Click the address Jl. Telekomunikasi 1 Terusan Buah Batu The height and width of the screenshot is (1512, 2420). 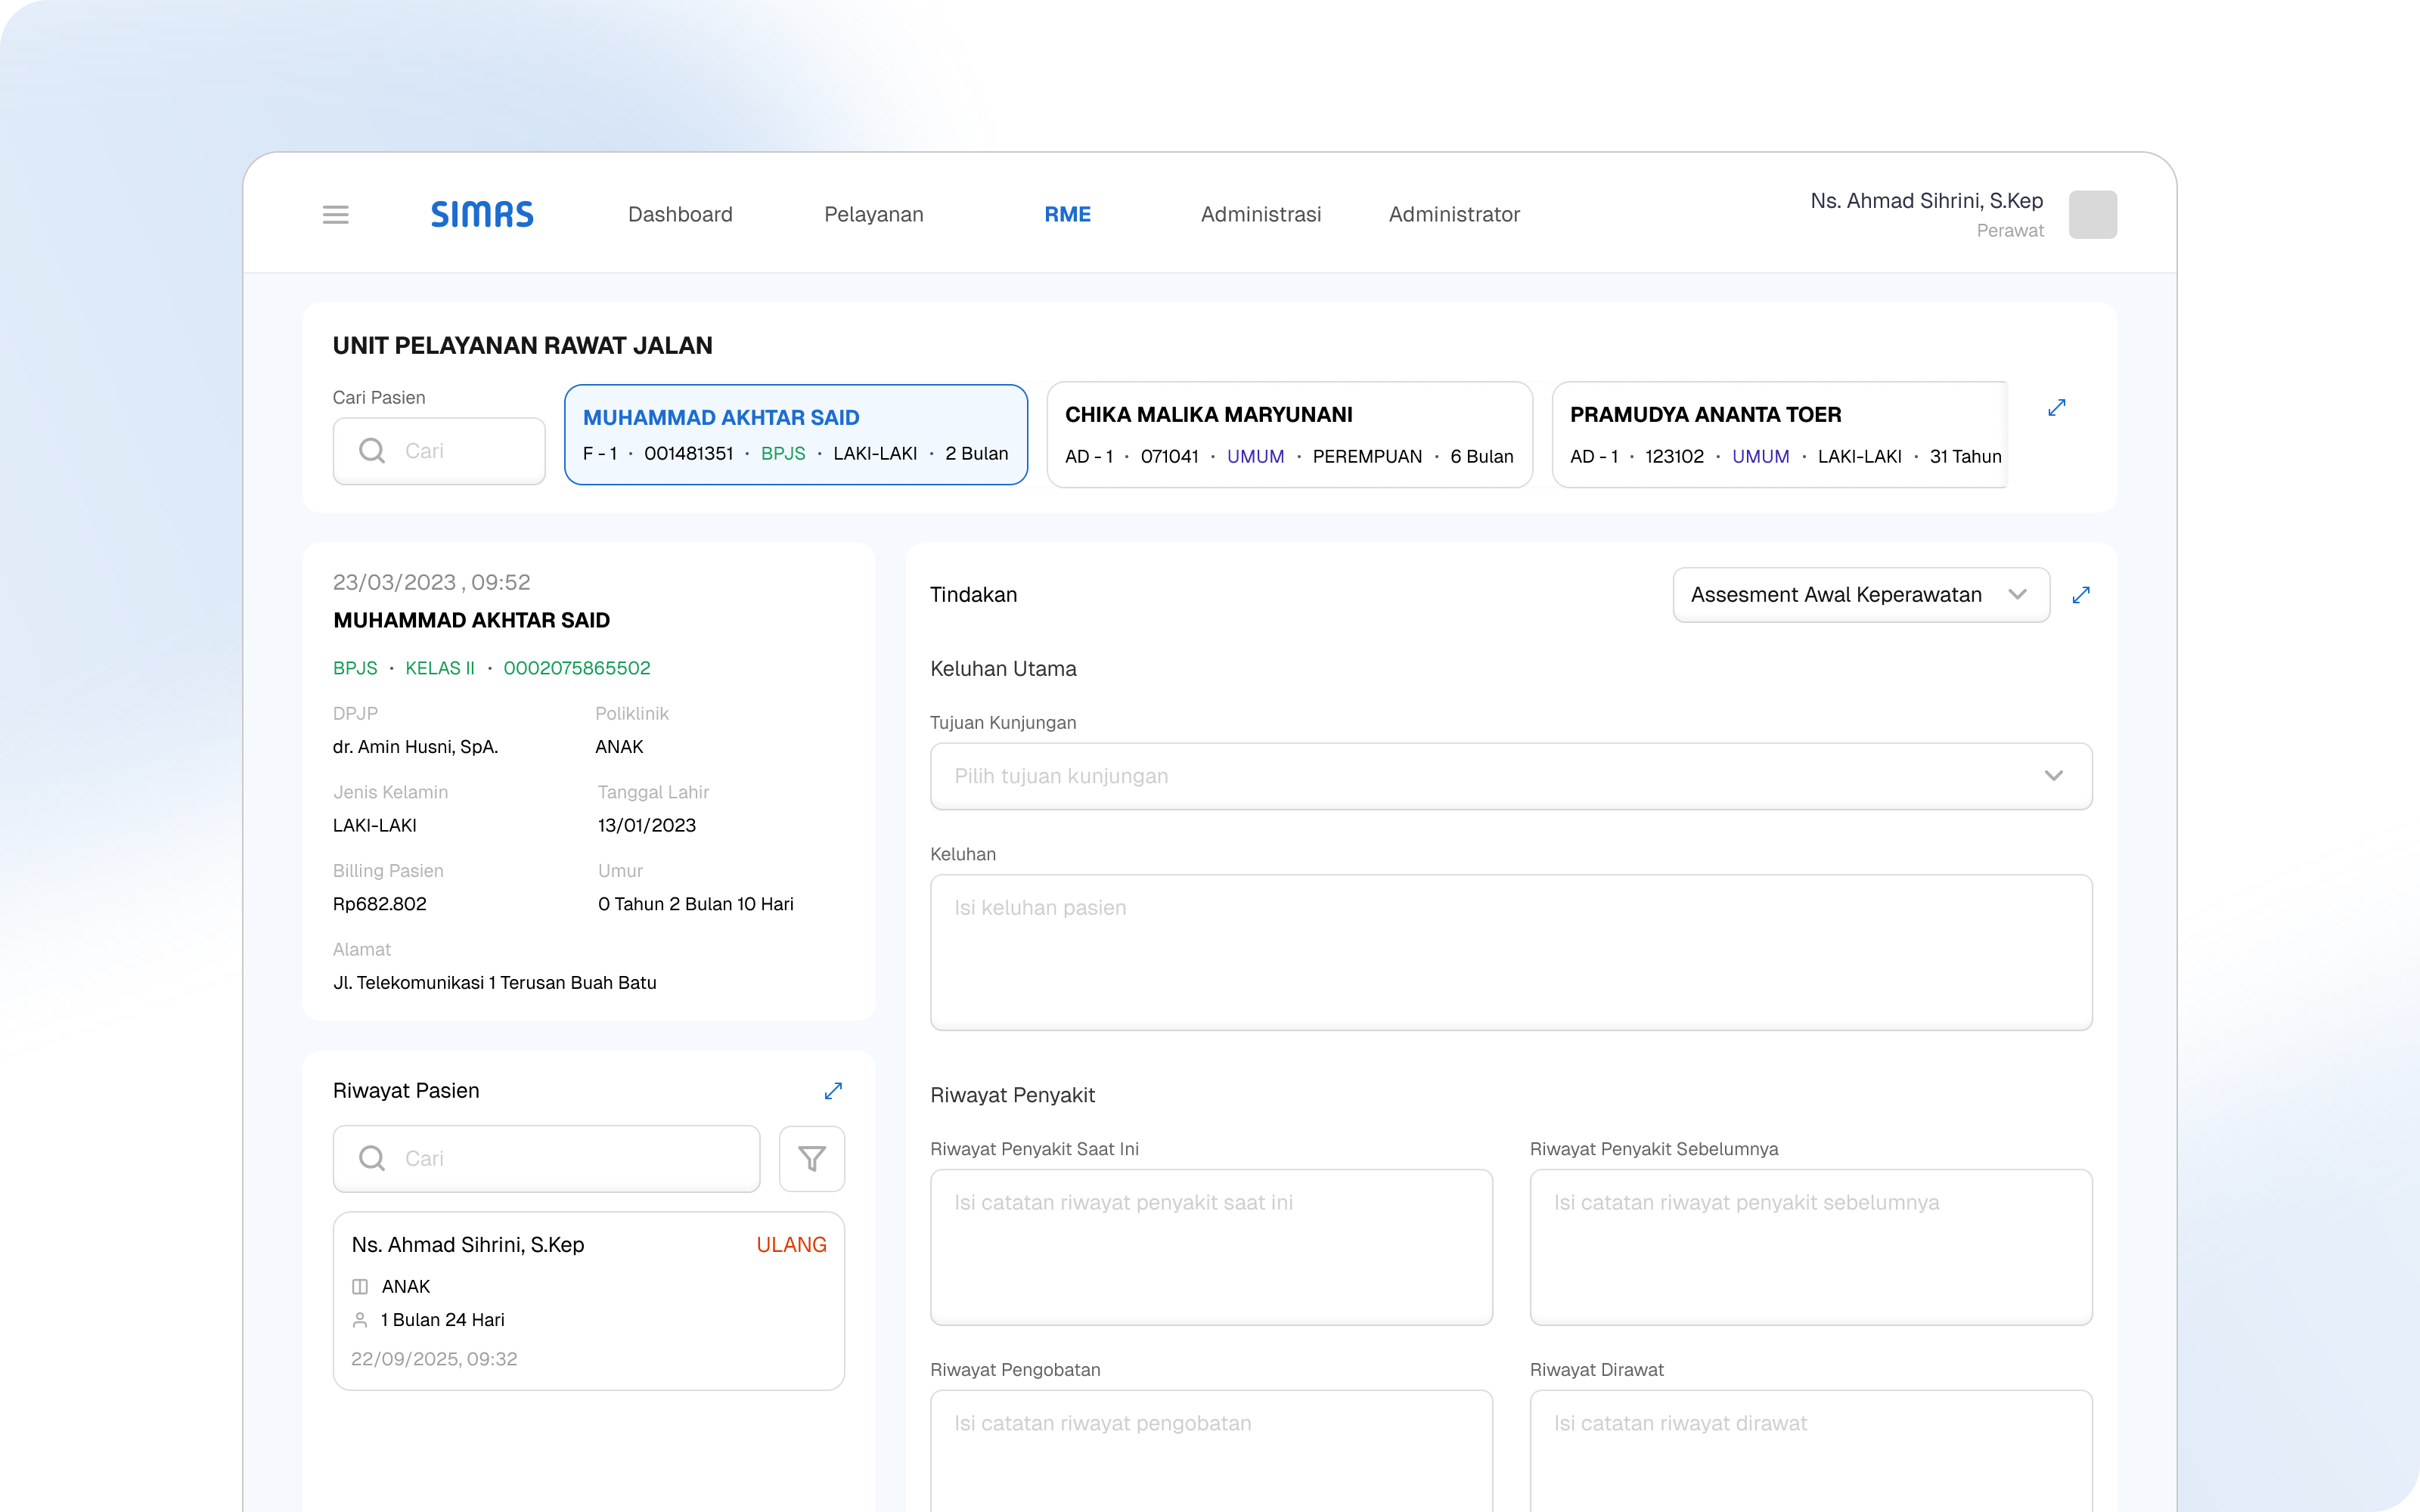[x=495, y=983]
